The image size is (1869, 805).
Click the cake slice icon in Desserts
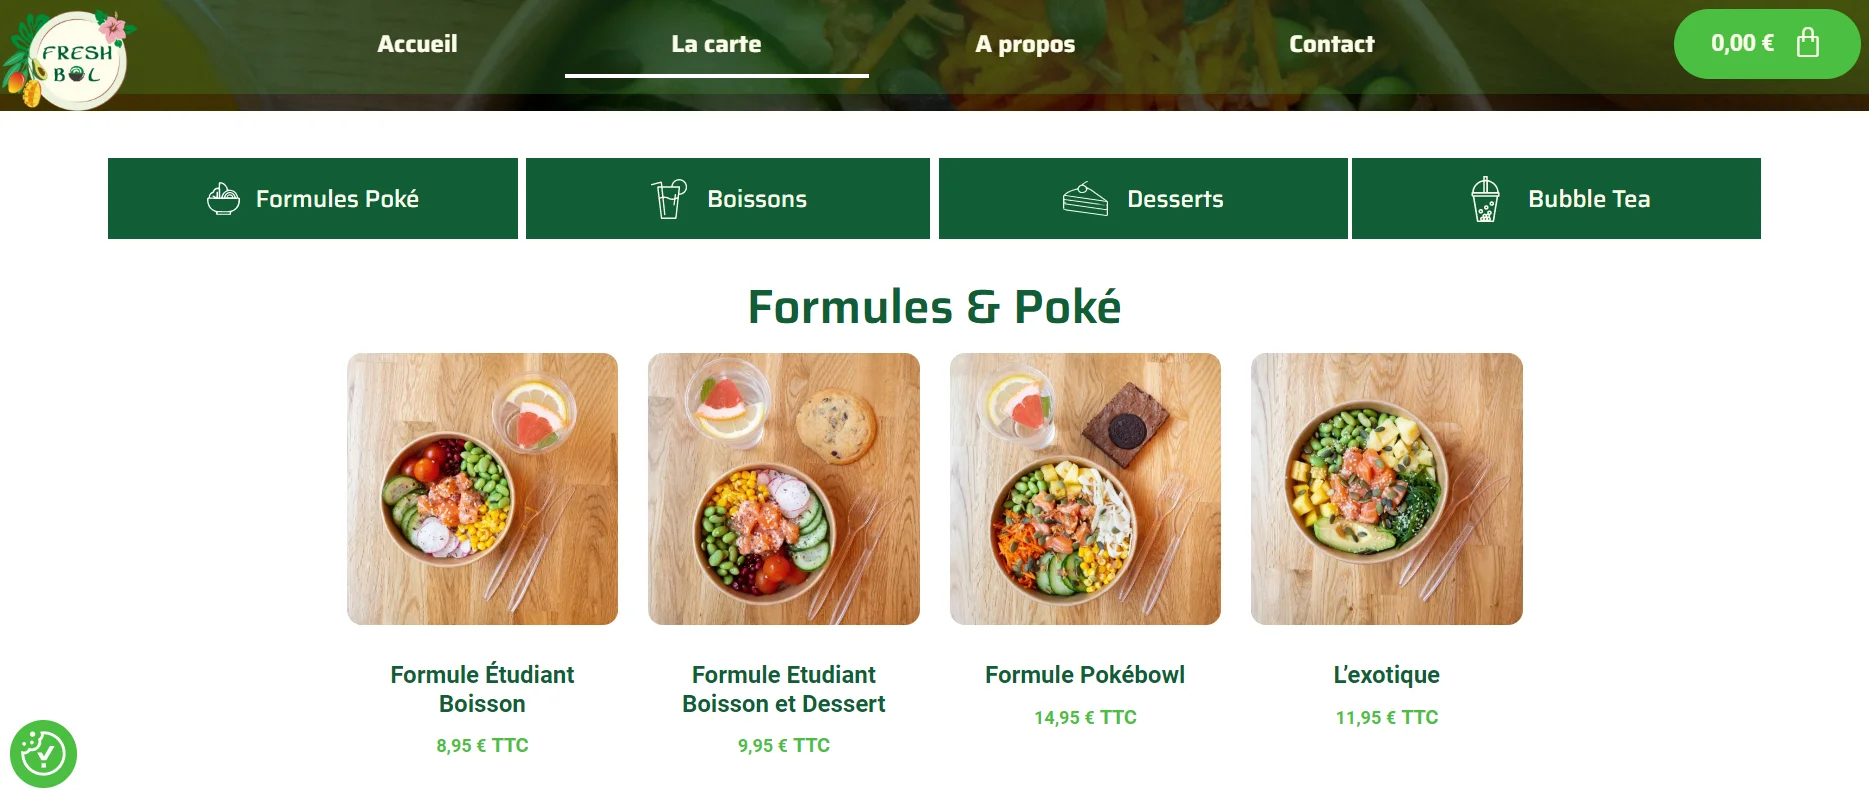(1085, 199)
